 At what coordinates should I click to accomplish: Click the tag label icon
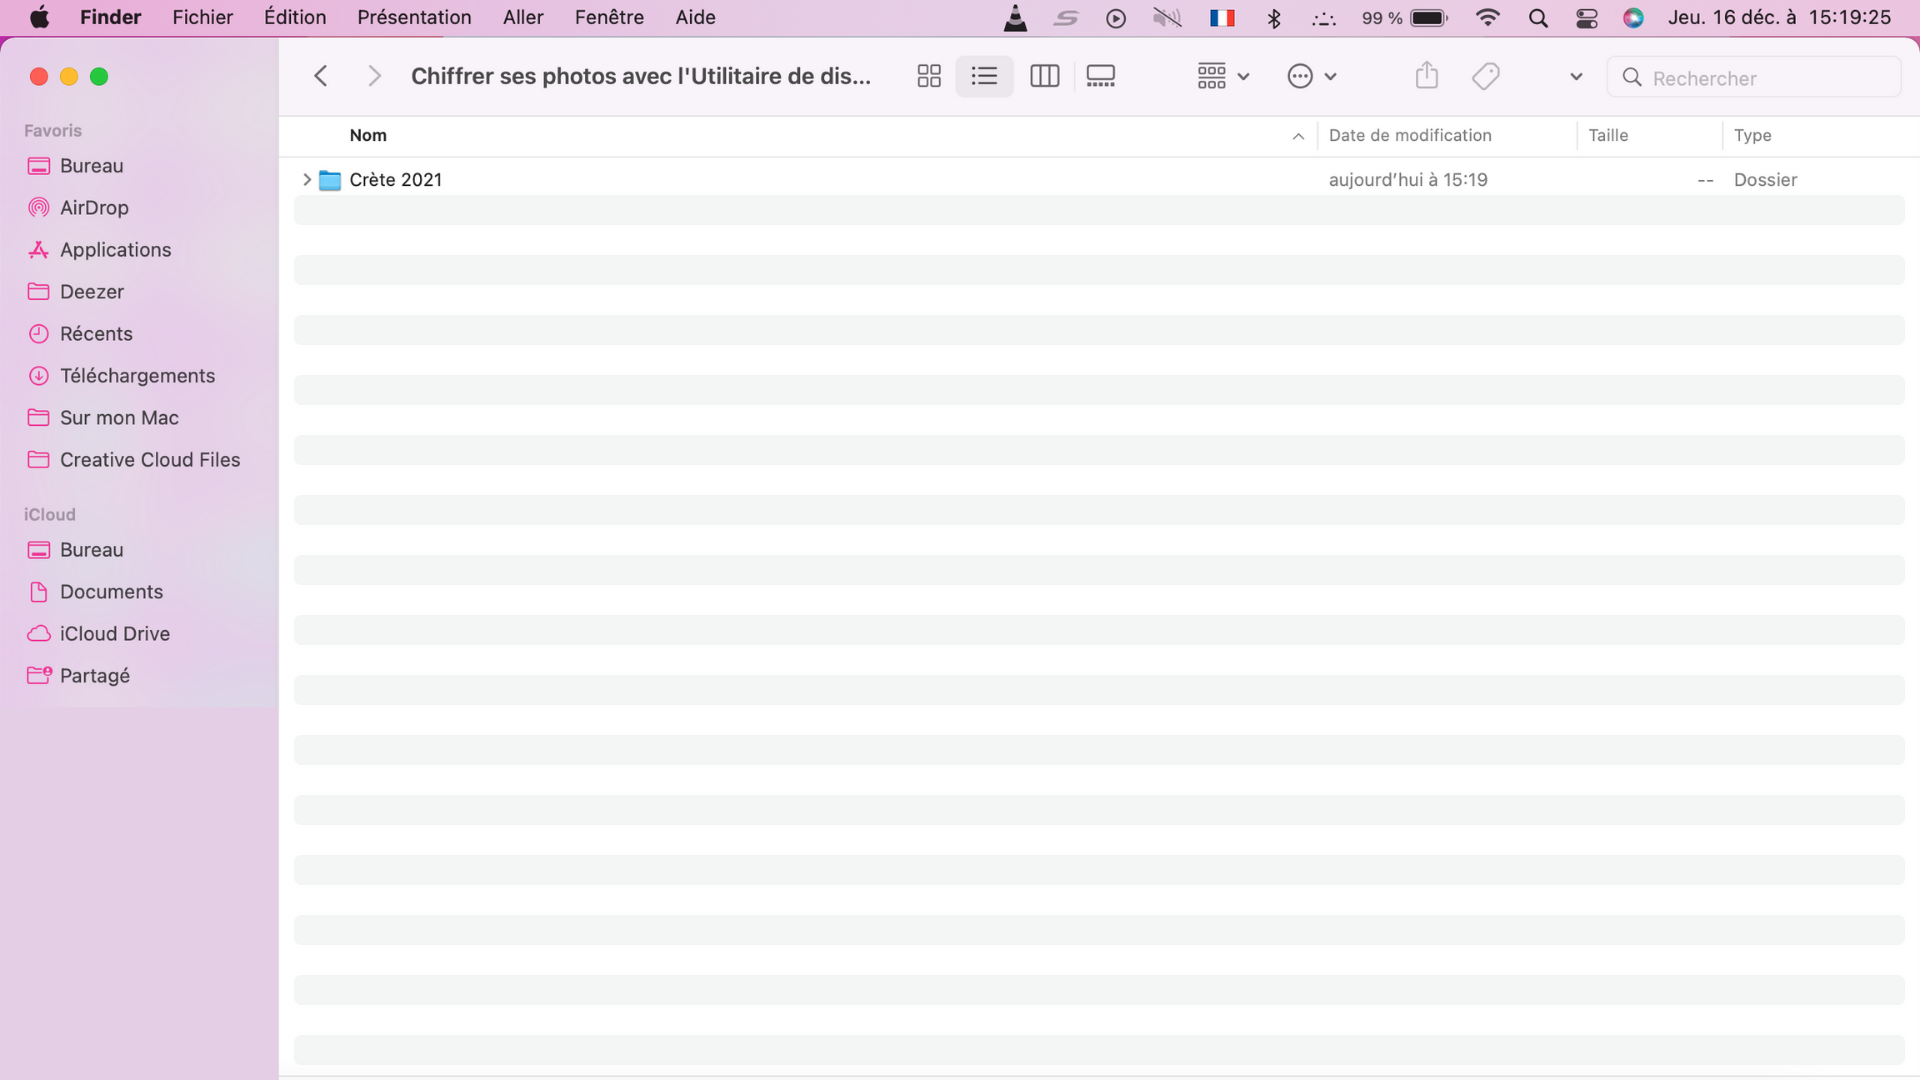pos(1485,76)
